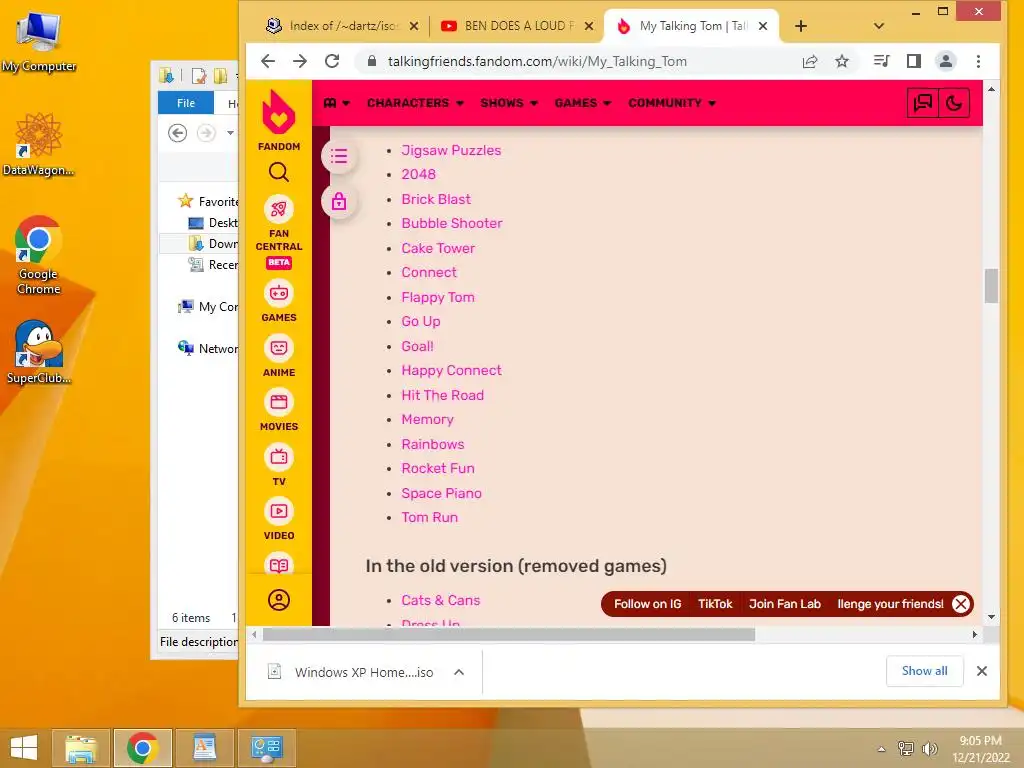This screenshot has width=1024, height=768.
Task: Open a new Chrome tab
Action: click(801, 26)
